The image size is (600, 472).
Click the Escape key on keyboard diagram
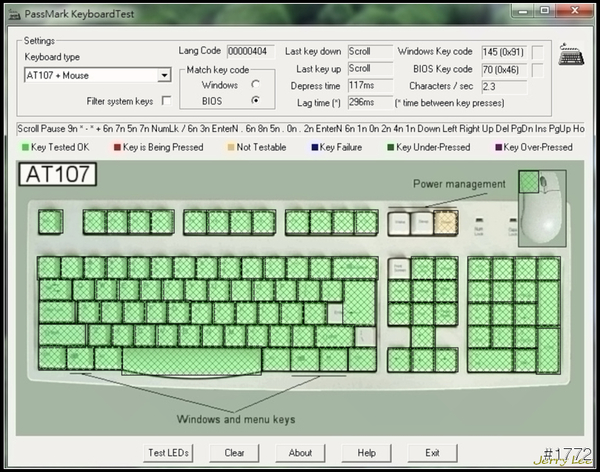48,219
